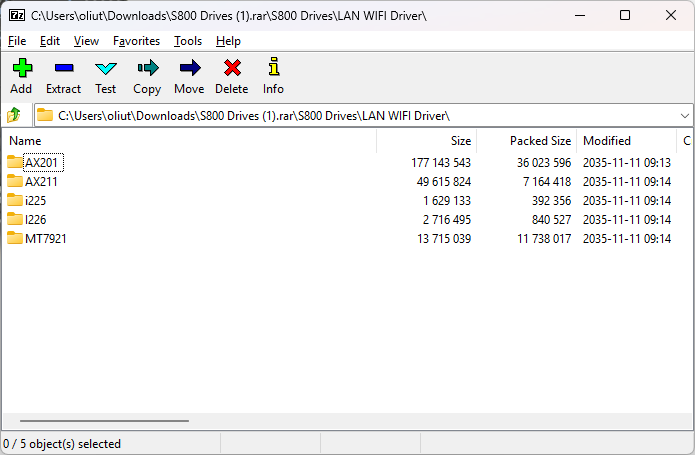
Task: Run Test on the archive
Action: 105,69
